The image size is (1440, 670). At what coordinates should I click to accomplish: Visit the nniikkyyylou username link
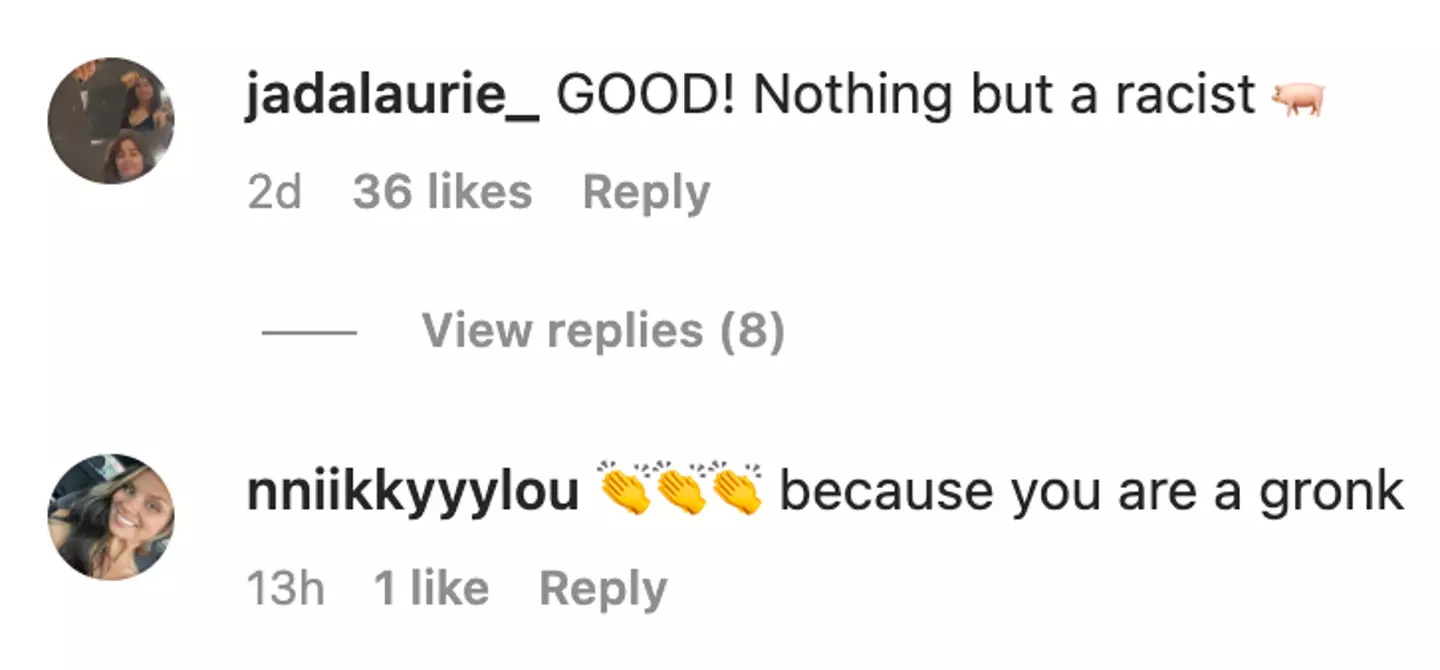tap(412, 492)
